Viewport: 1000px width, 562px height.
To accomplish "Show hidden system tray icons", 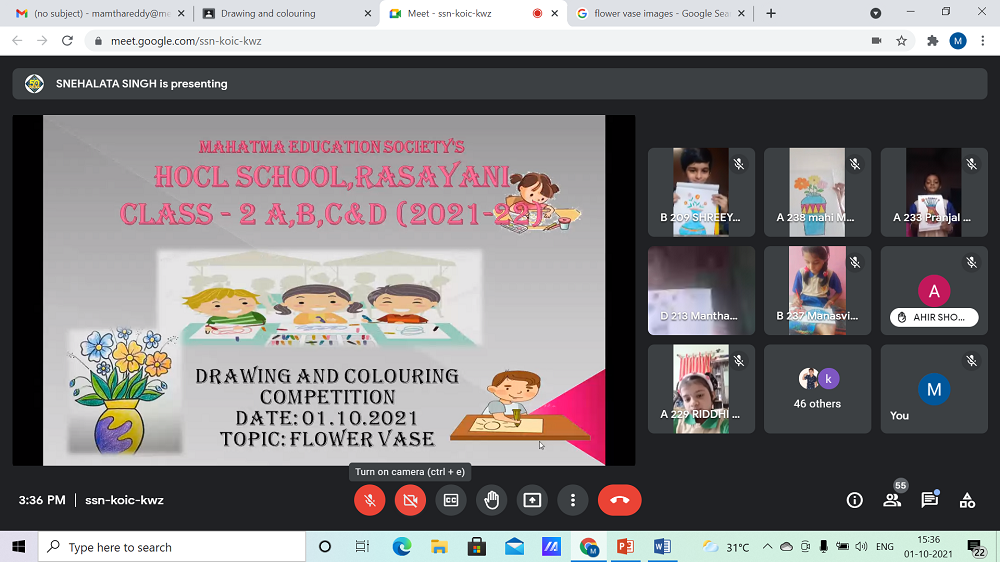I will coord(767,547).
